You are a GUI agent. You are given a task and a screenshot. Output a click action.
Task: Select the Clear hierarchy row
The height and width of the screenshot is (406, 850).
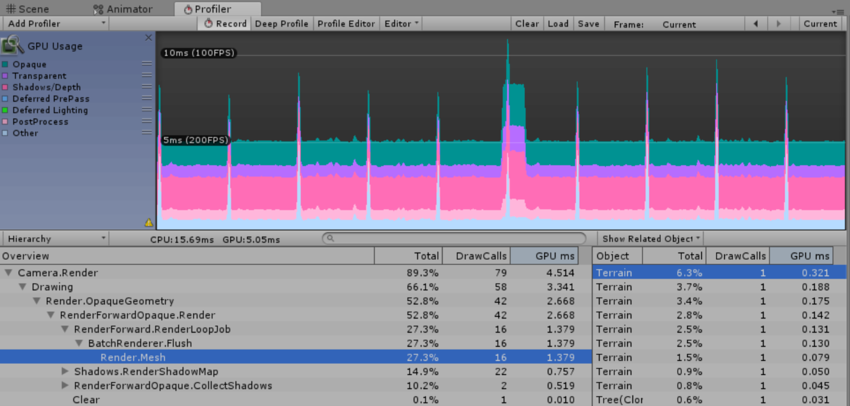click(295, 399)
